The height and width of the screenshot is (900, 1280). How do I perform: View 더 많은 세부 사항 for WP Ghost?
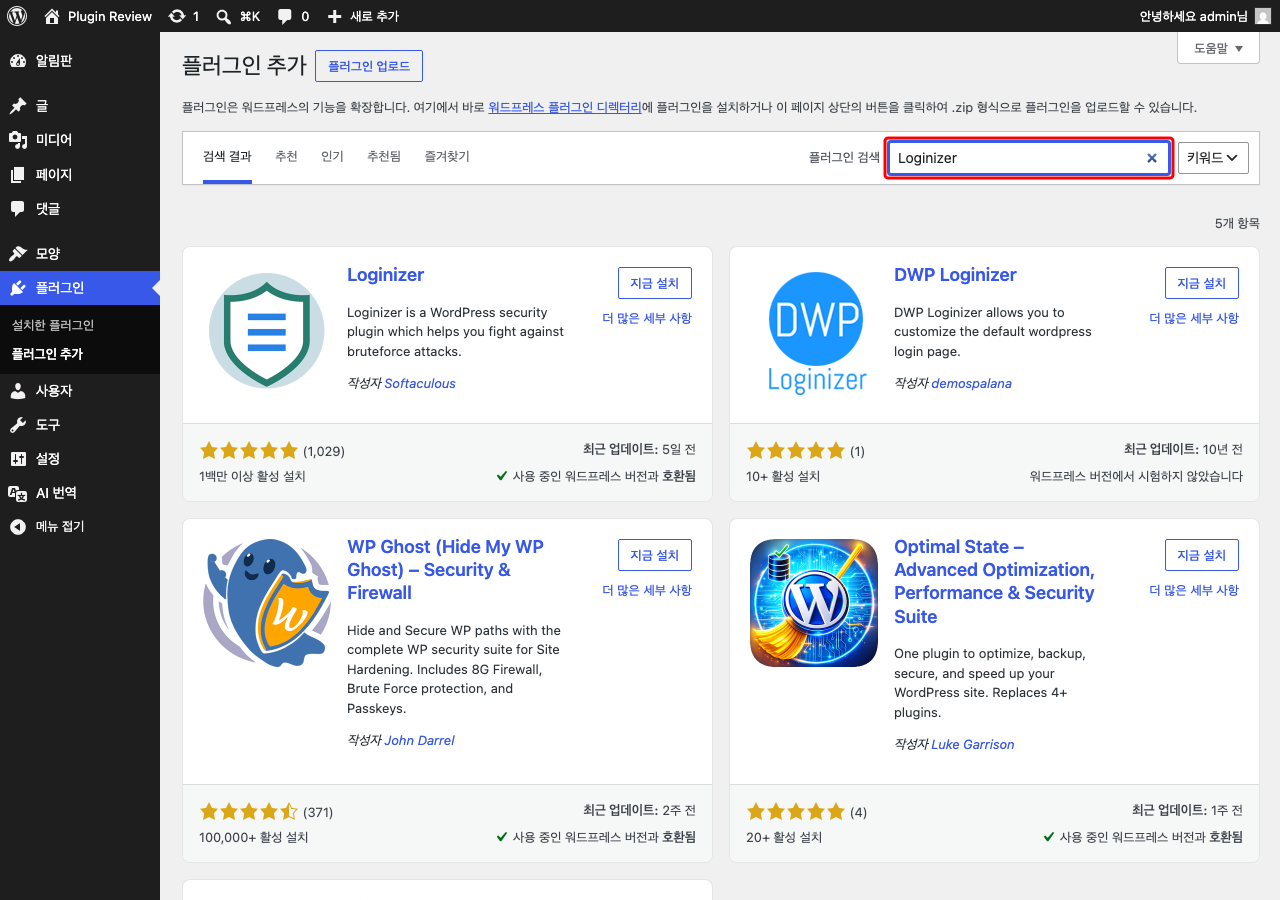pyautogui.click(x=647, y=591)
